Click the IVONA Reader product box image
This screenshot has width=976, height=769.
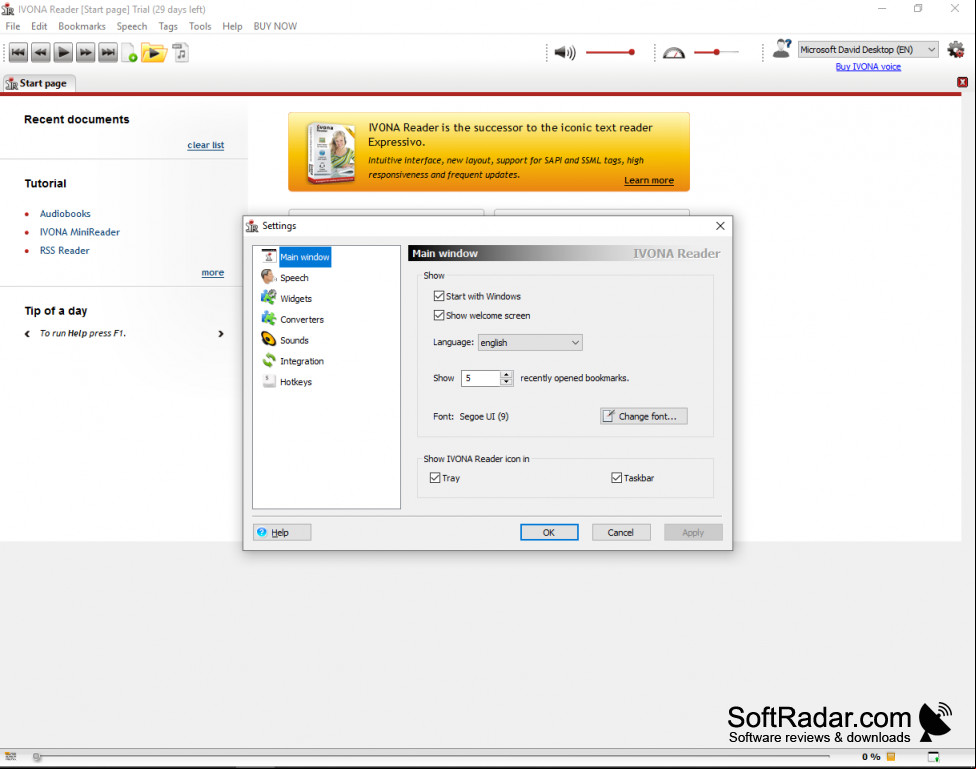pos(332,153)
